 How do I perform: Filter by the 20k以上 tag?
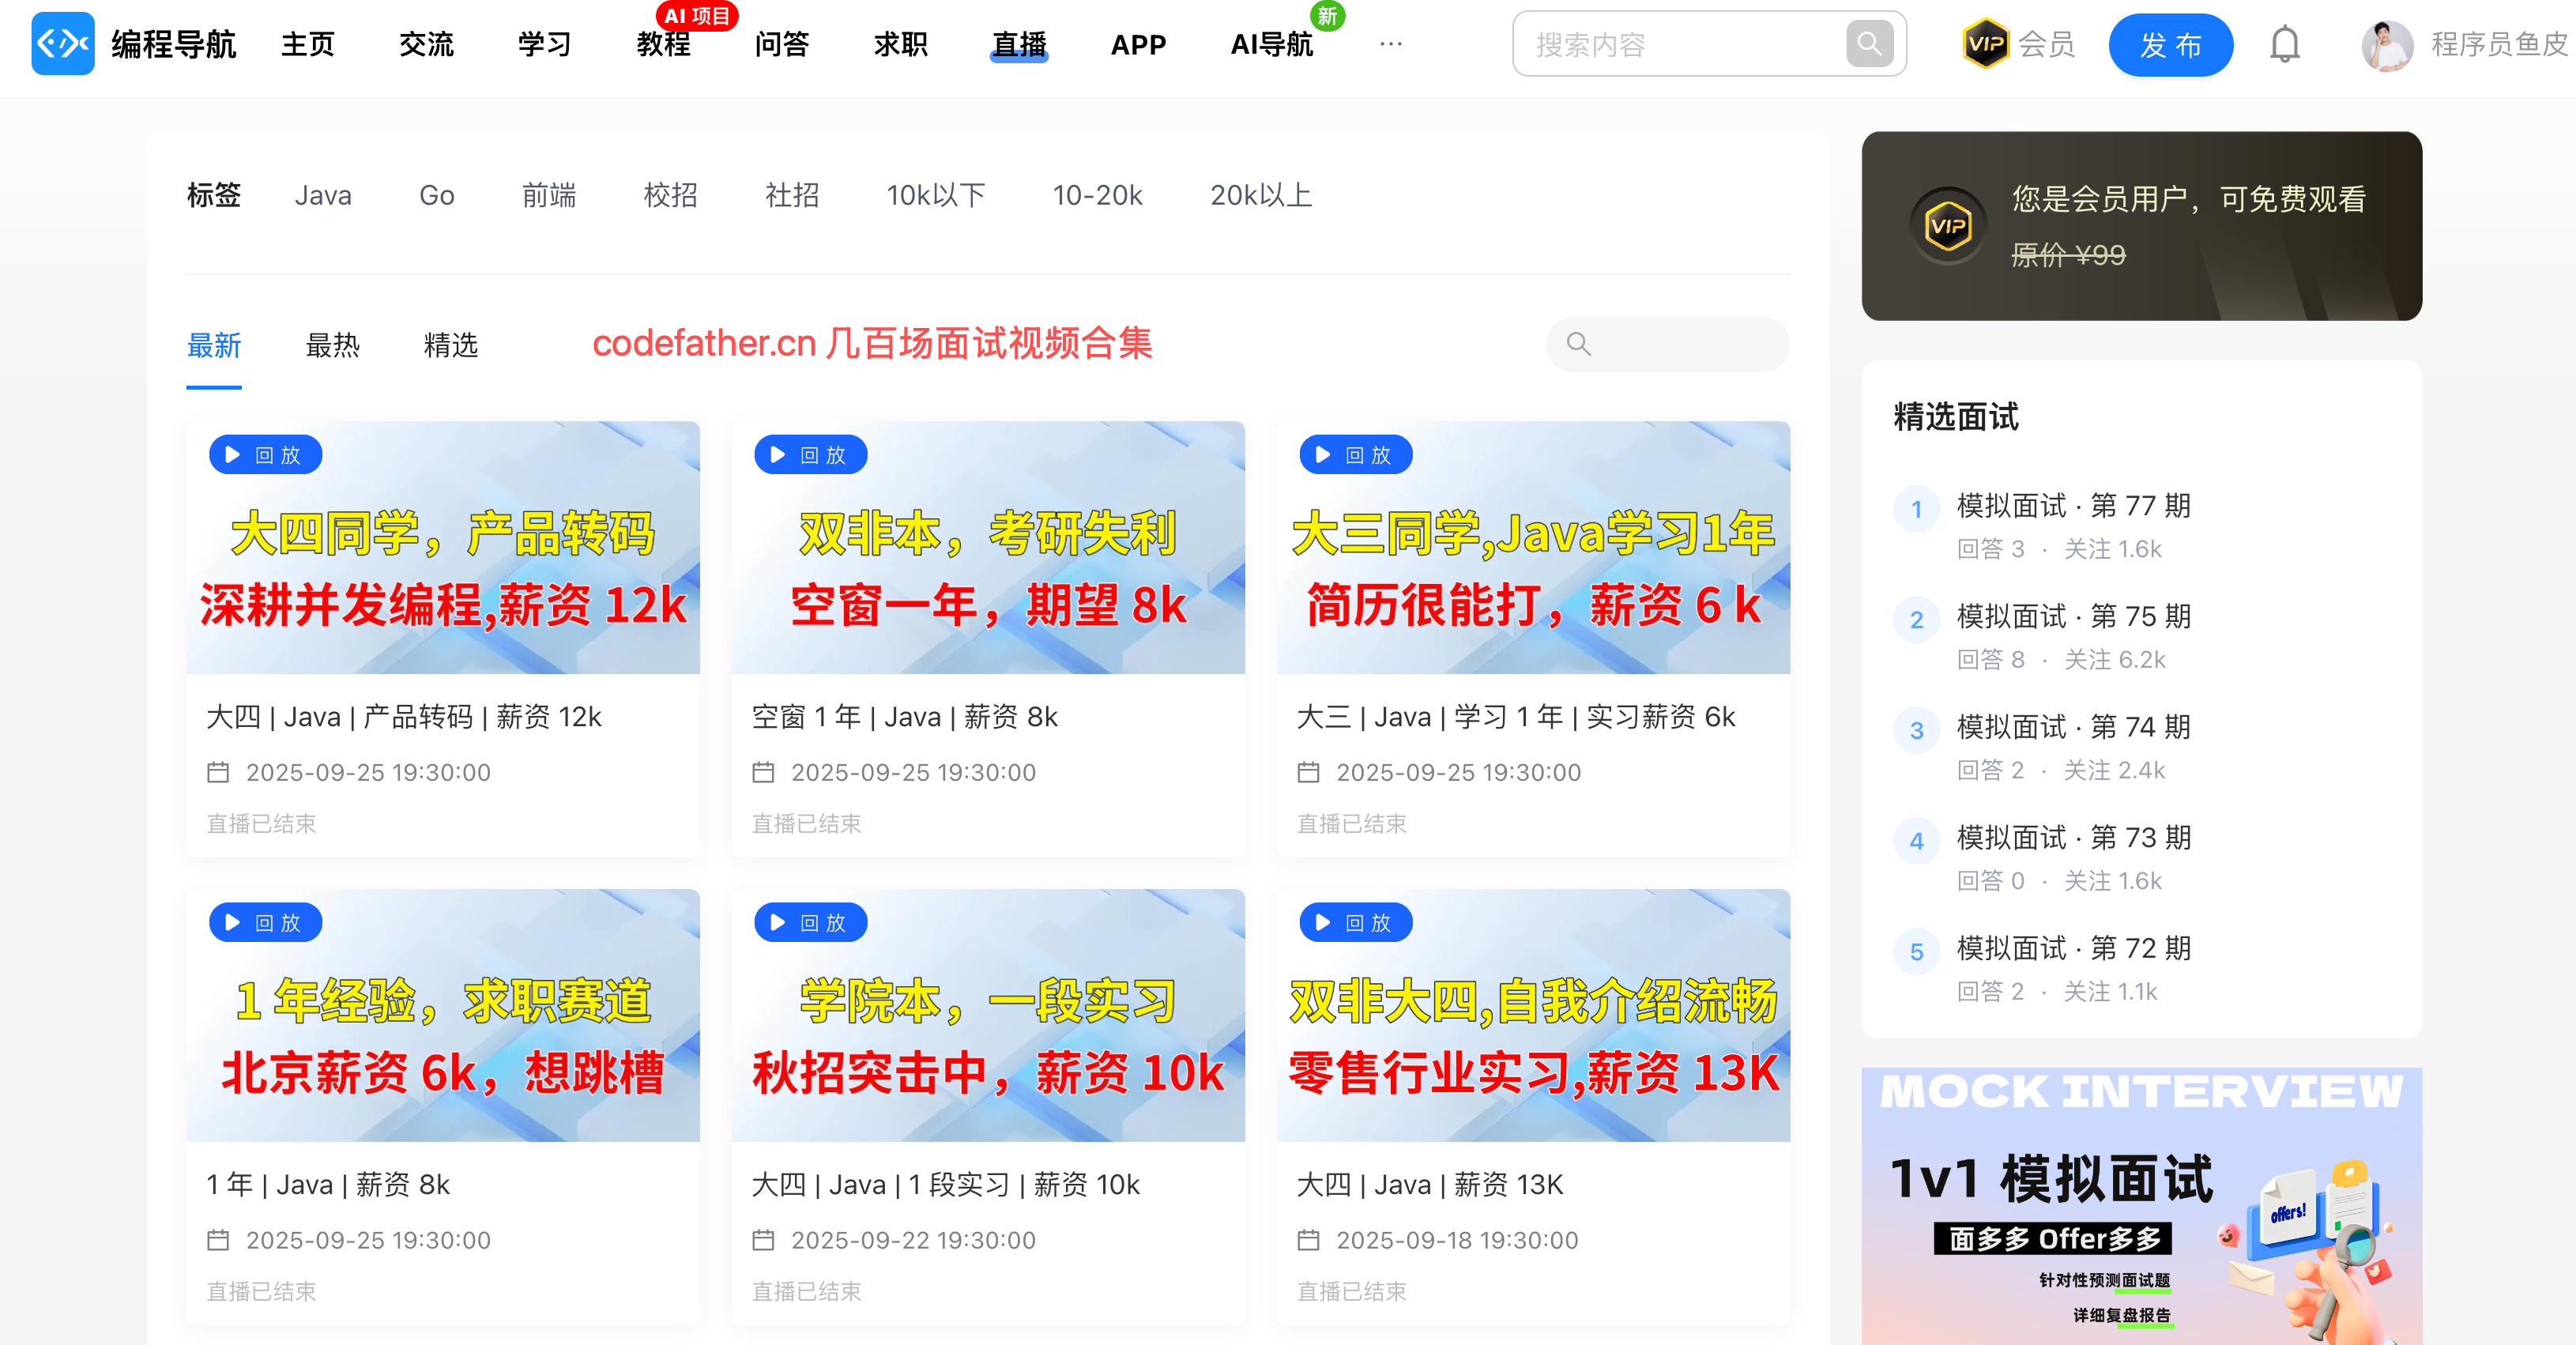(1260, 195)
